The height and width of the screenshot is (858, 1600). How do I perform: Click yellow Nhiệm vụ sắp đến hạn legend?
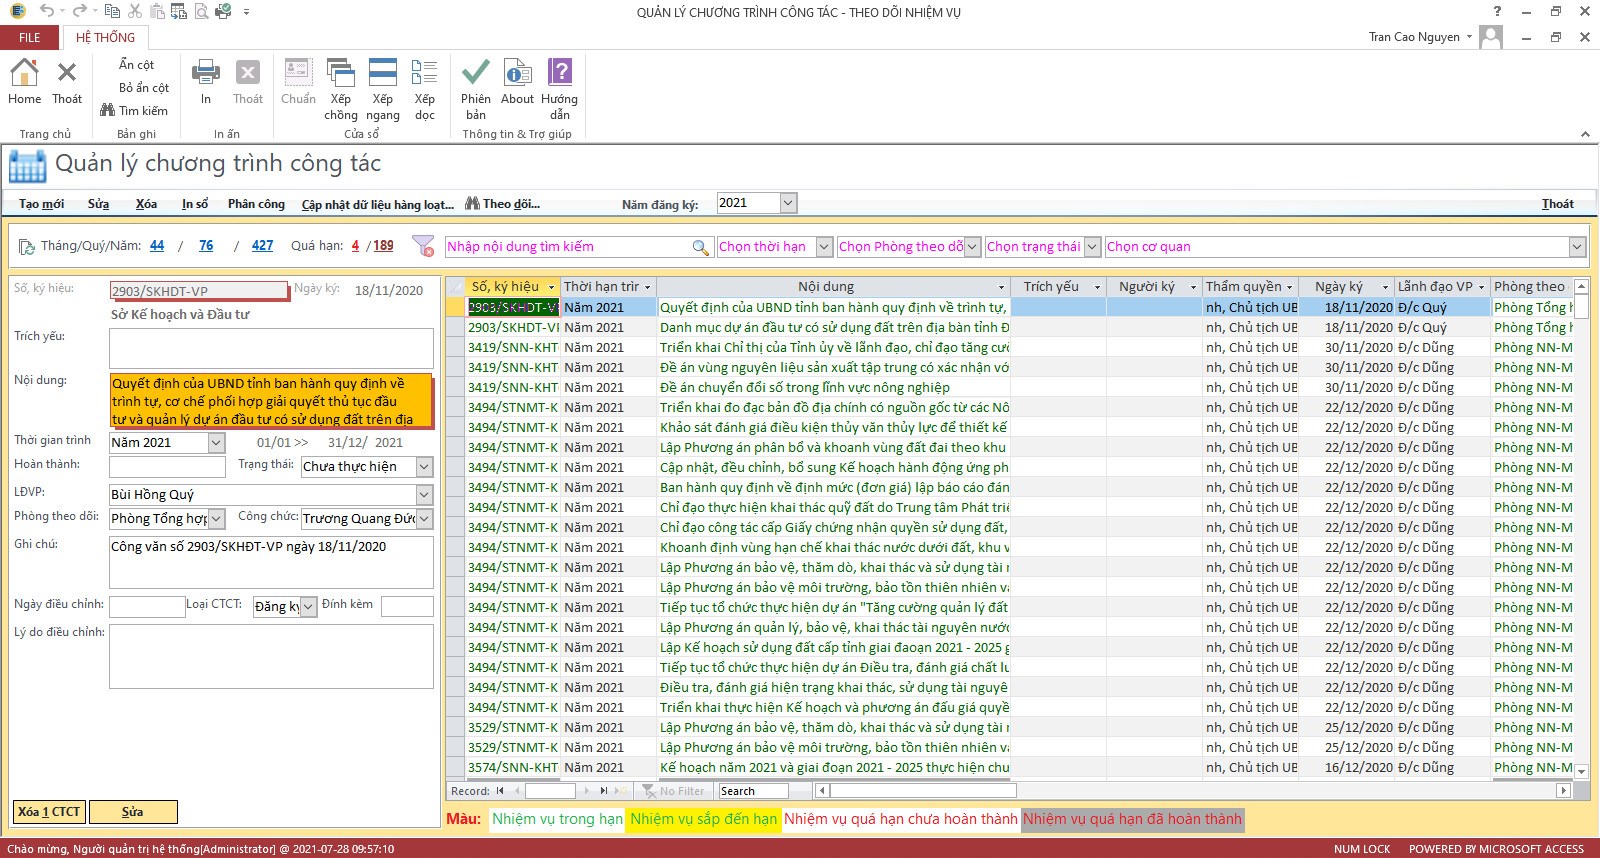pos(703,819)
